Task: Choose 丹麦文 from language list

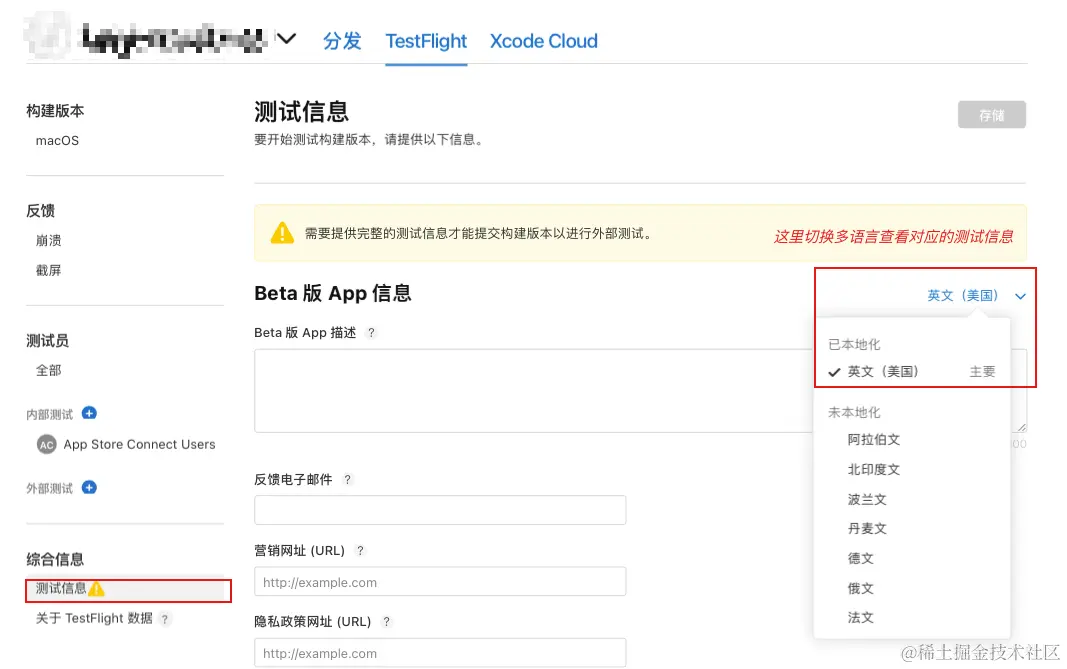Action: (x=867, y=529)
